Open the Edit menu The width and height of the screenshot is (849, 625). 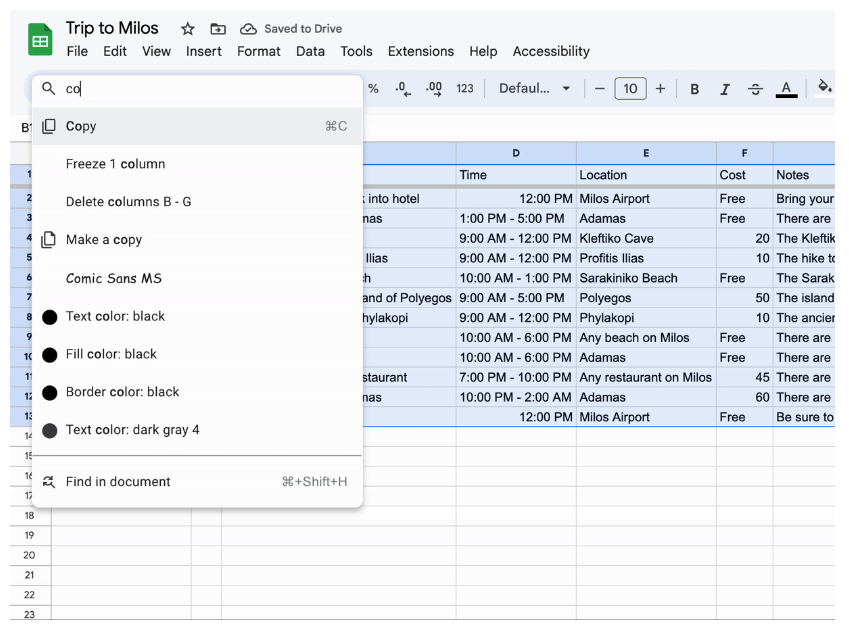pyautogui.click(x=115, y=51)
